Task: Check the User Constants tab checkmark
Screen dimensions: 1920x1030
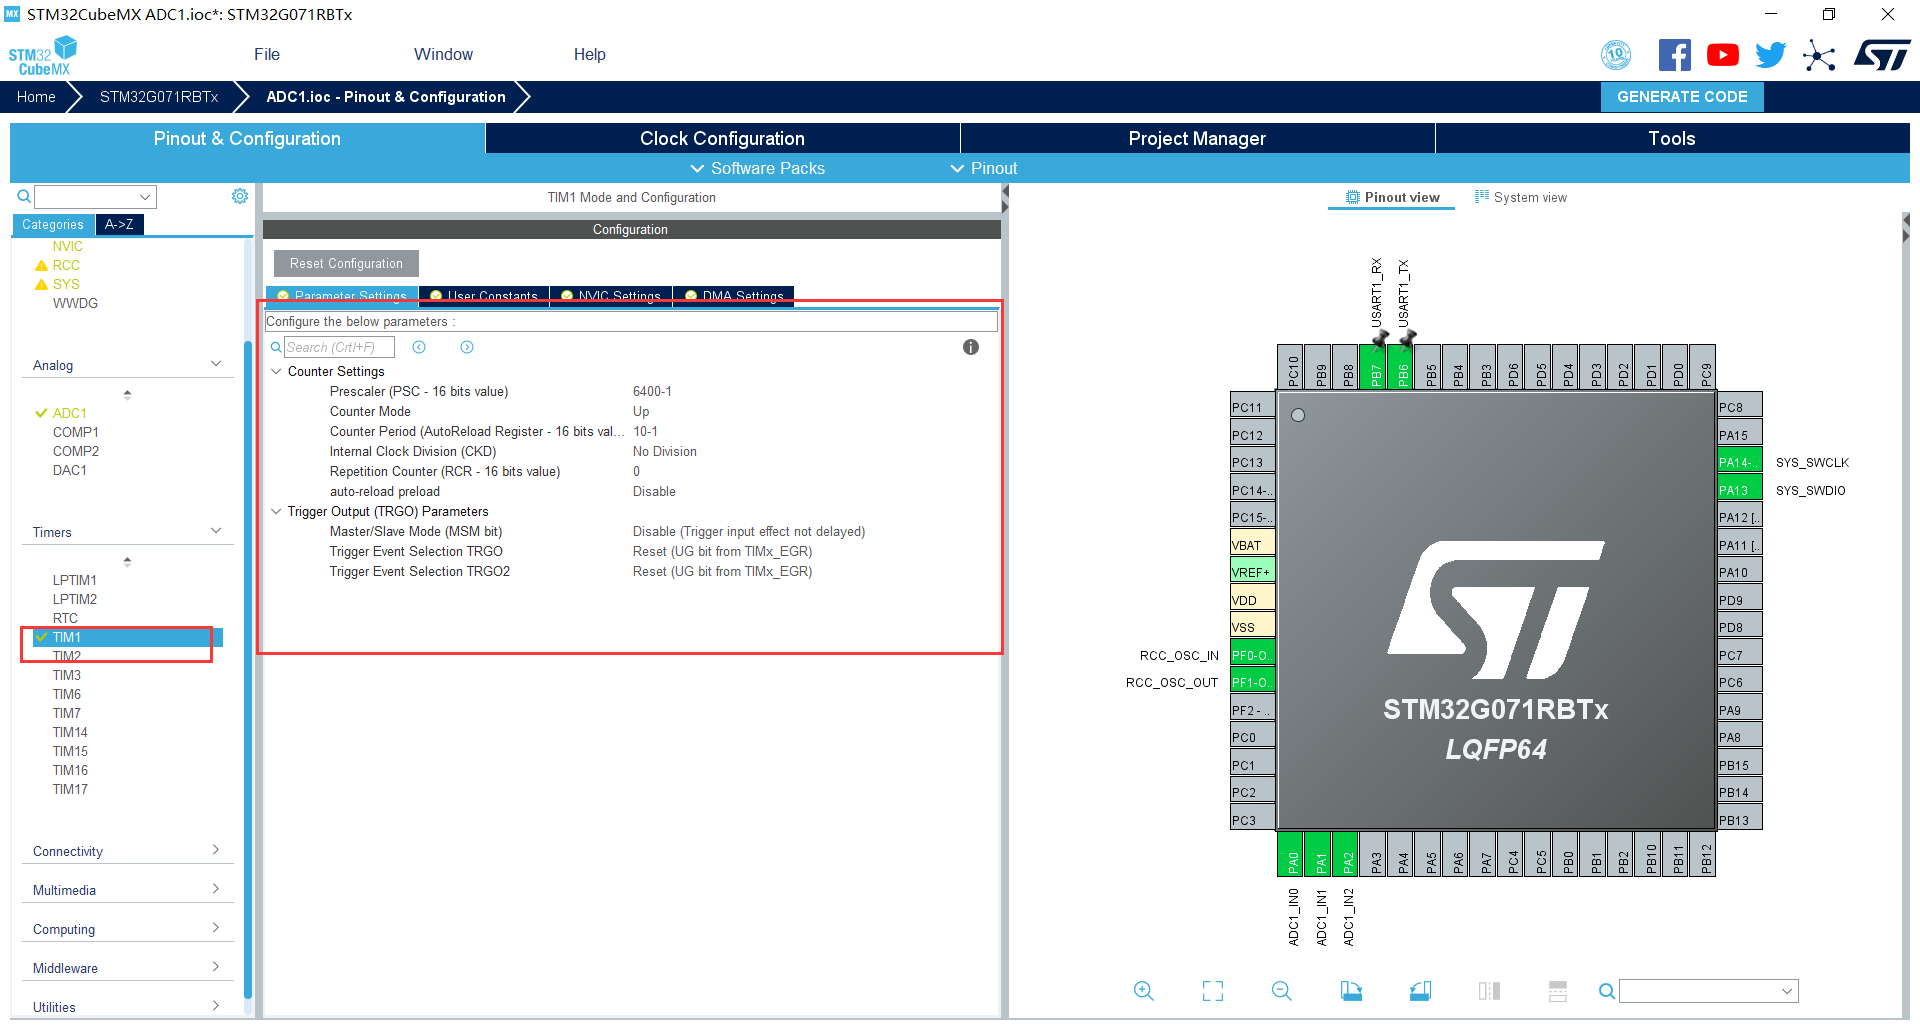Action: pos(436,296)
